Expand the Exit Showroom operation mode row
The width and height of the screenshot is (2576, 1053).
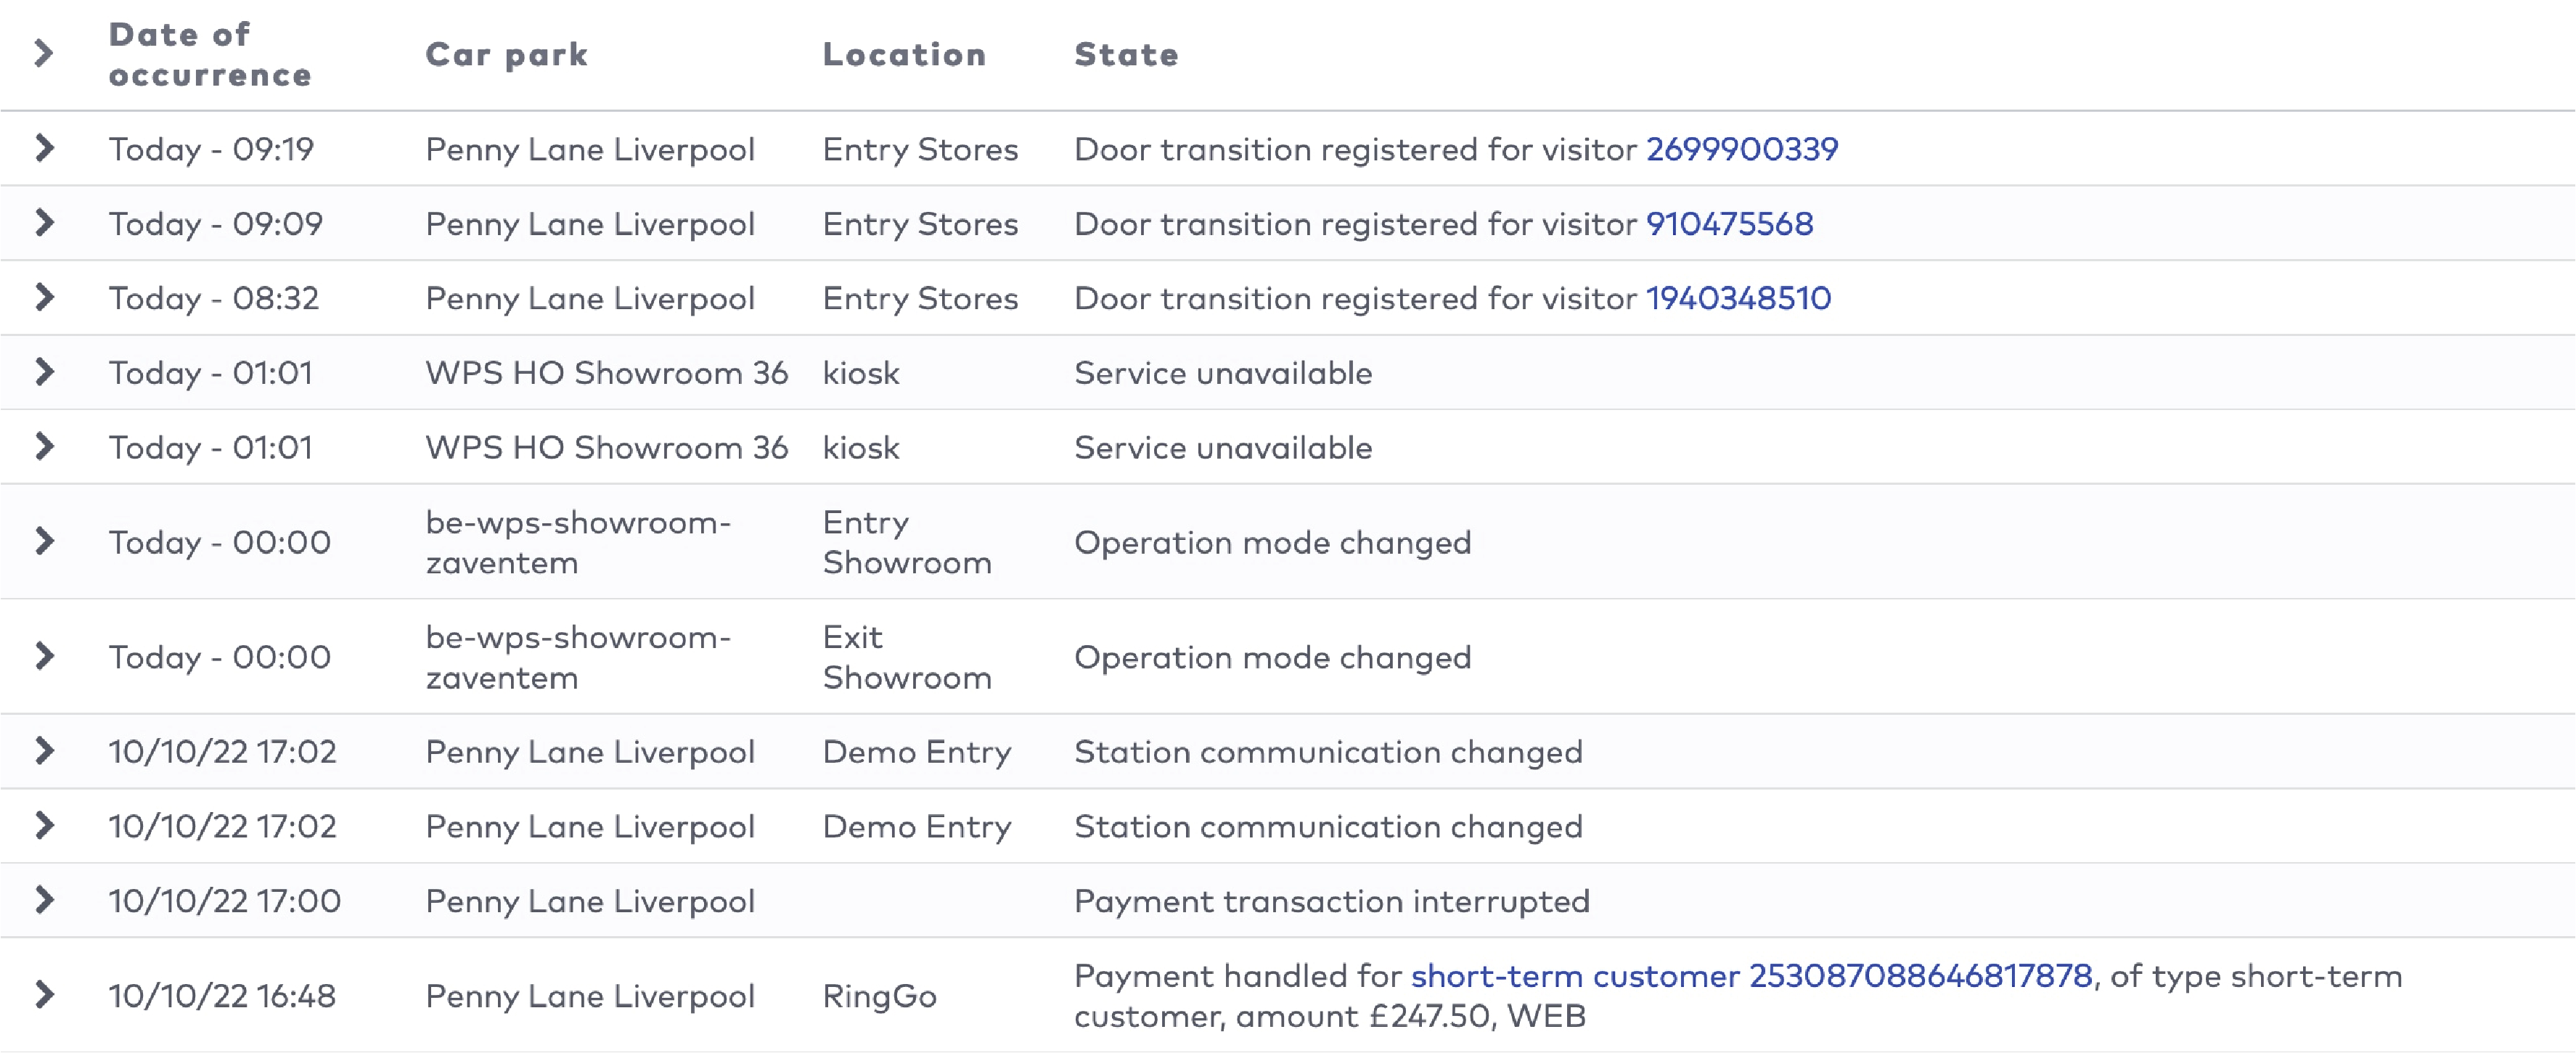(44, 657)
